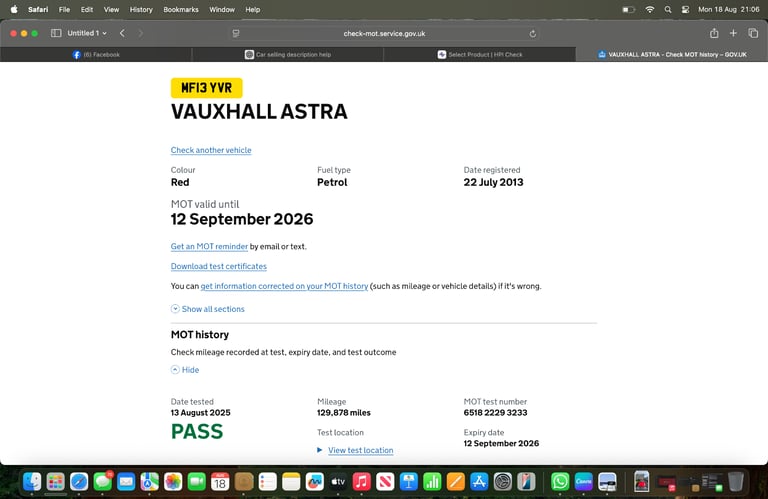Image resolution: width=768 pixels, height=499 pixels.
Task: Open Reminders app in the Dock
Action: coord(267,482)
